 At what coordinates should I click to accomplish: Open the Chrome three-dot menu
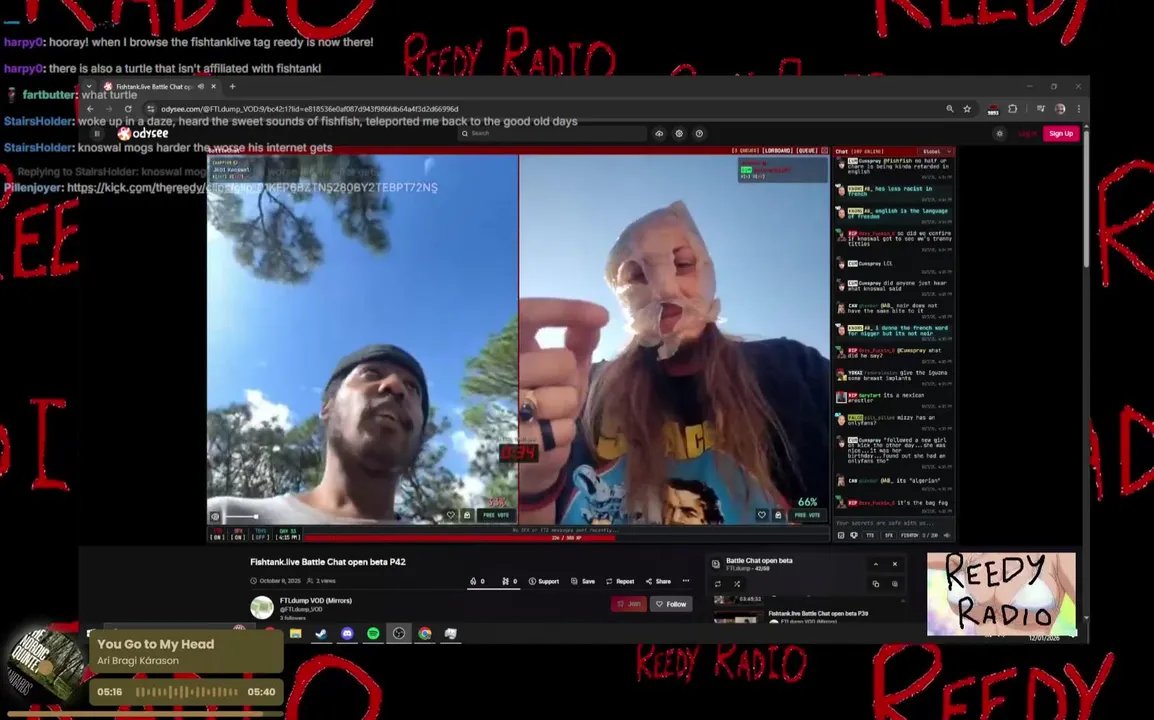tap(1079, 109)
